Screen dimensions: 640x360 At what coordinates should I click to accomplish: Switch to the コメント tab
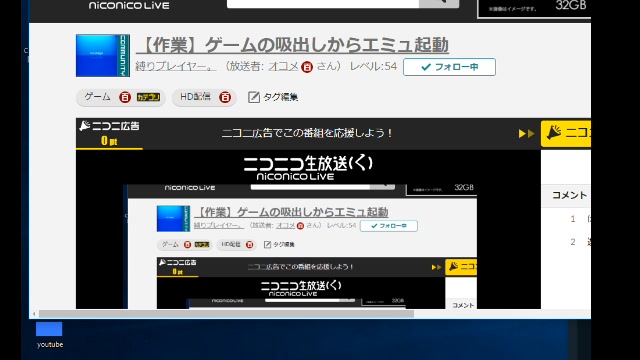point(569,196)
